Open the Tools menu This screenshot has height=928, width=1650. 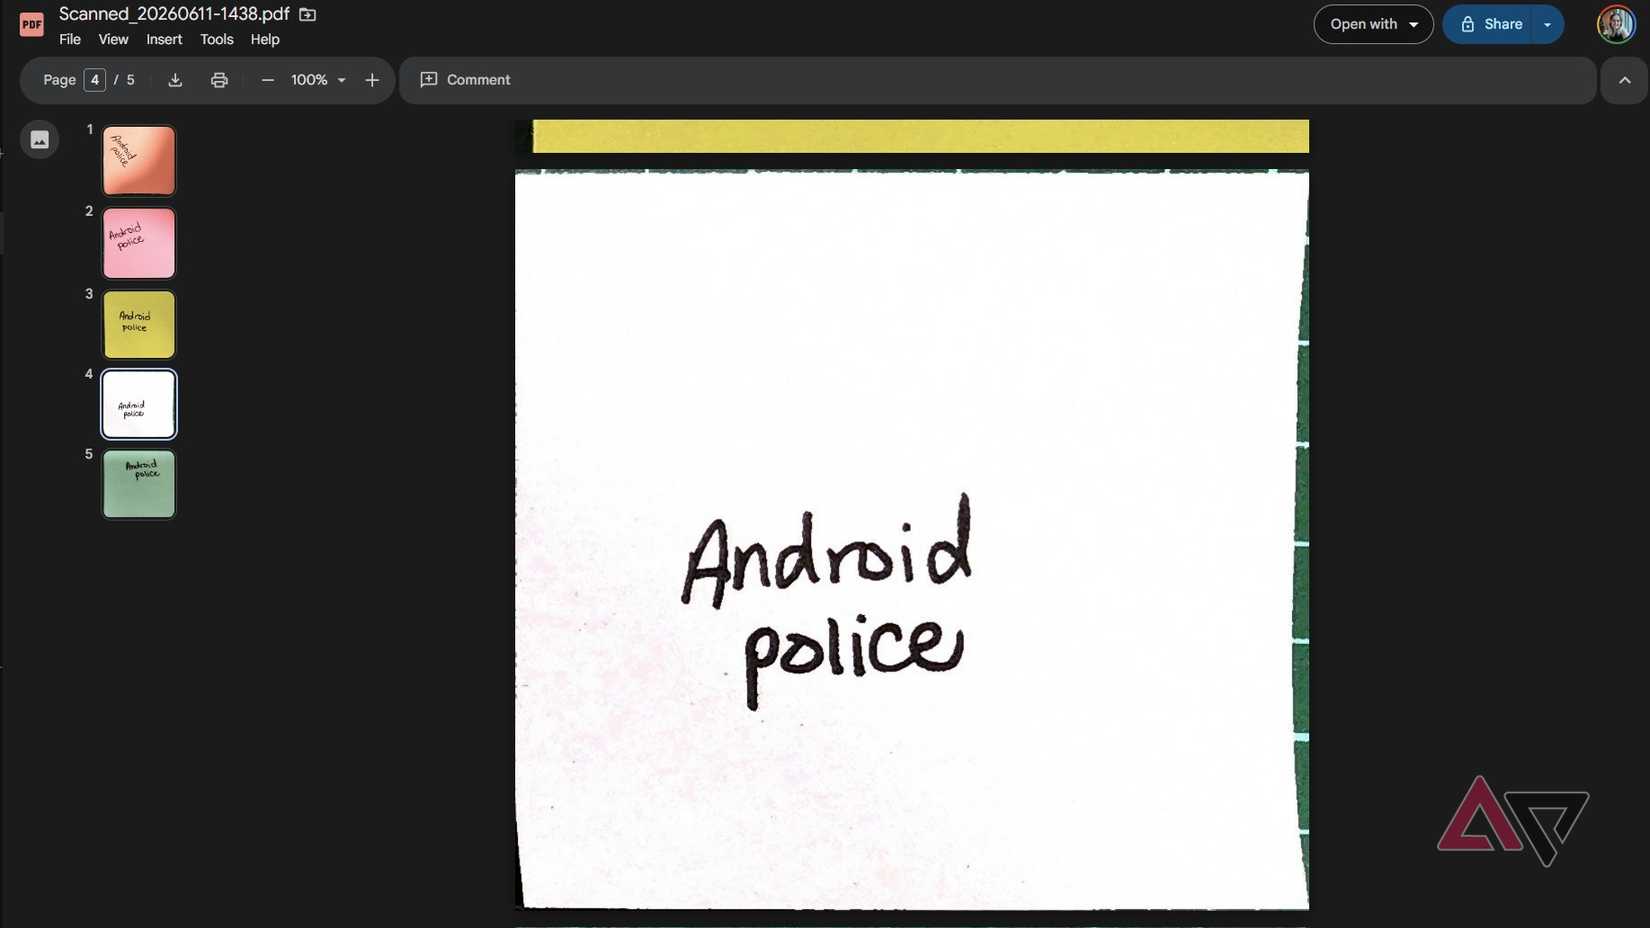point(216,39)
